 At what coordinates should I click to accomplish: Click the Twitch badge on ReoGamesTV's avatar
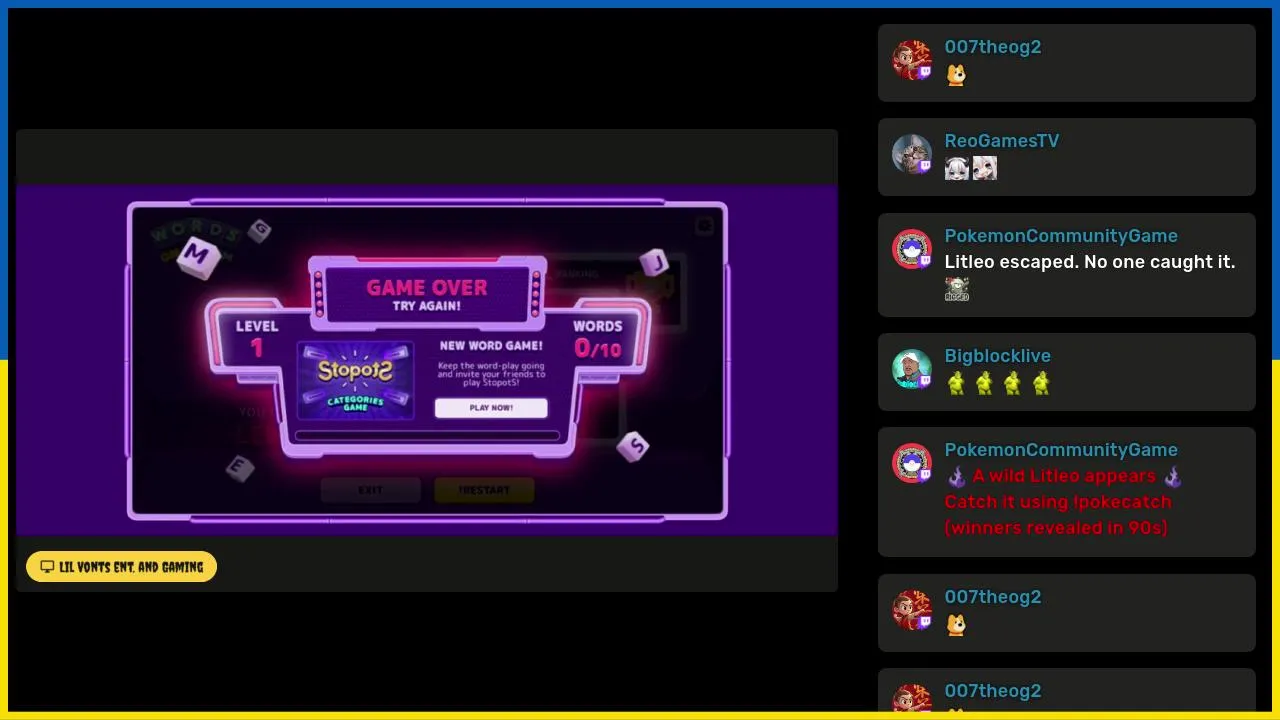pyautogui.click(x=925, y=166)
